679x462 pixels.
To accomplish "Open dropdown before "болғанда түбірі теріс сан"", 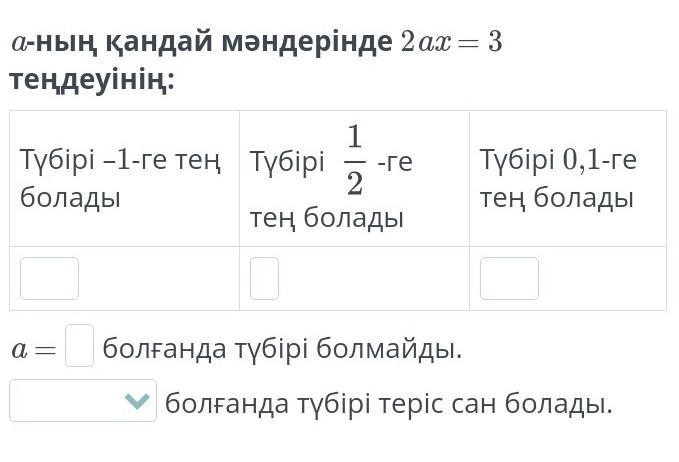I will pos(82,401).
